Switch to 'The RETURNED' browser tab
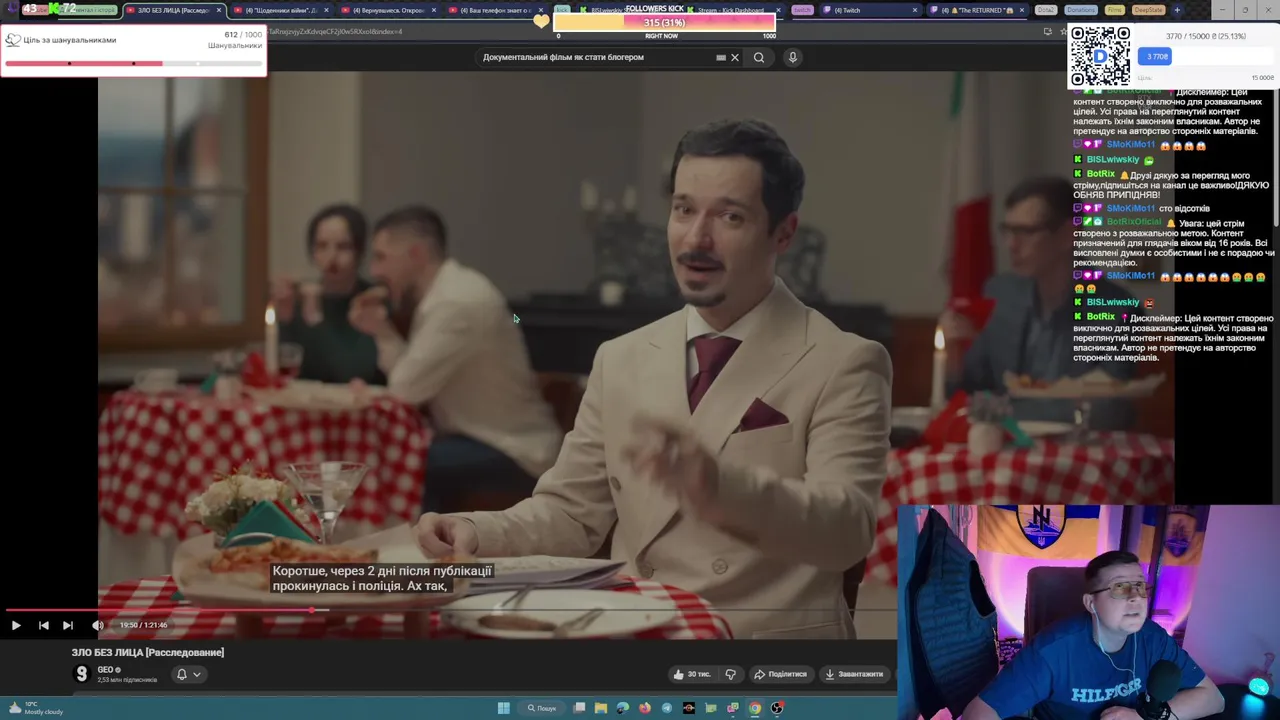 coord(977,10)
